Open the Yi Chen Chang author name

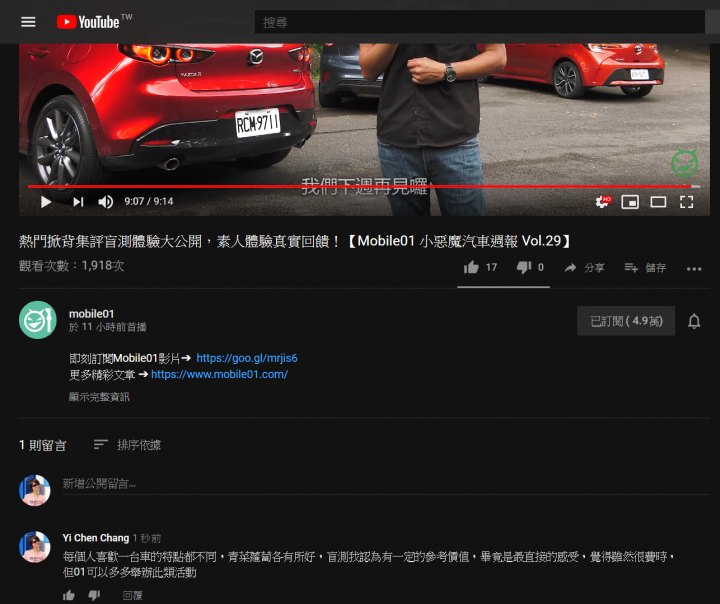pos(96,538)
